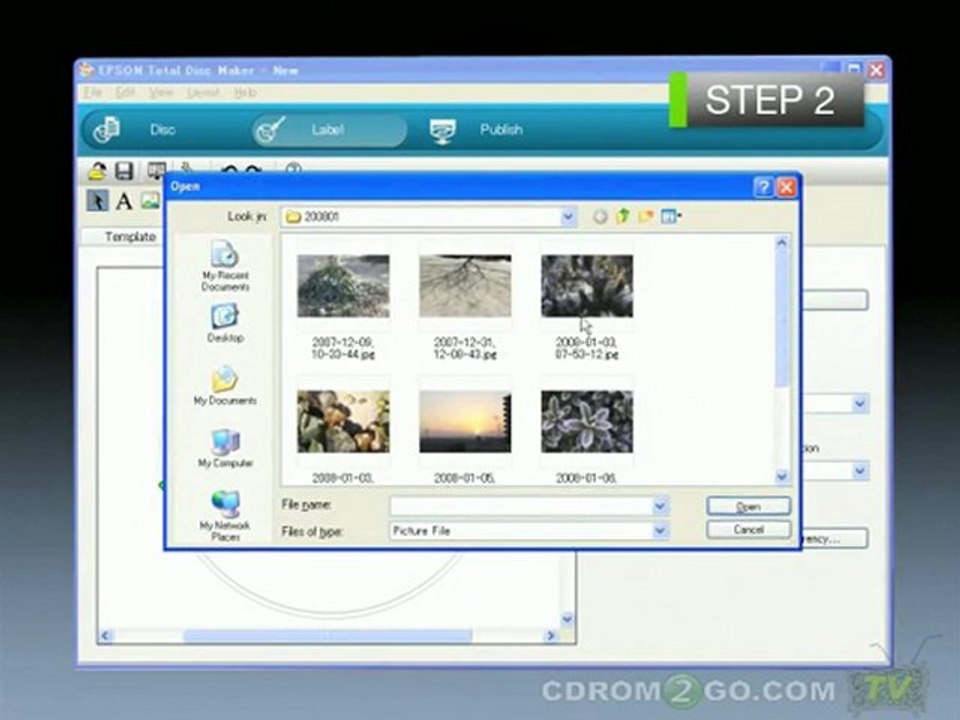
Task: Click file name '2007-12-09, 10-33-44.jpg'
Action: (x=343, y=348)
